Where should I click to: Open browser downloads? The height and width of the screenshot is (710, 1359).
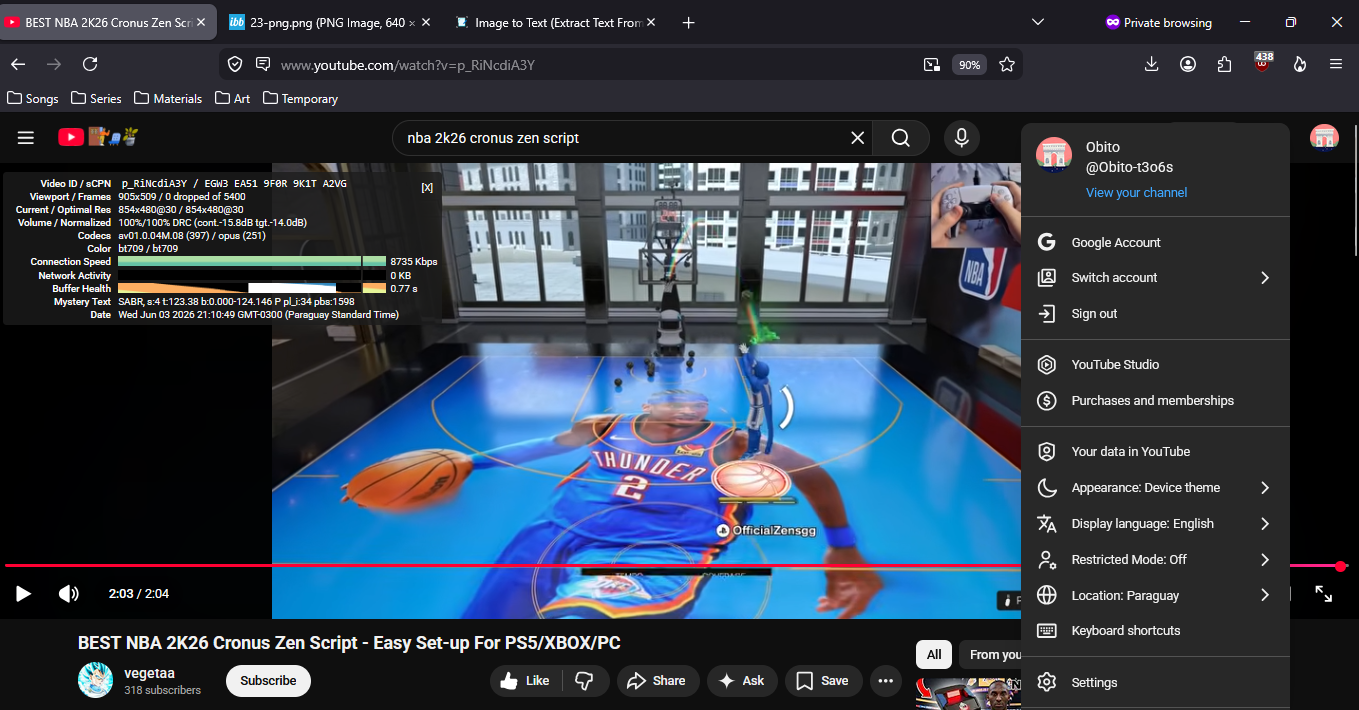tap(1151, 64)
